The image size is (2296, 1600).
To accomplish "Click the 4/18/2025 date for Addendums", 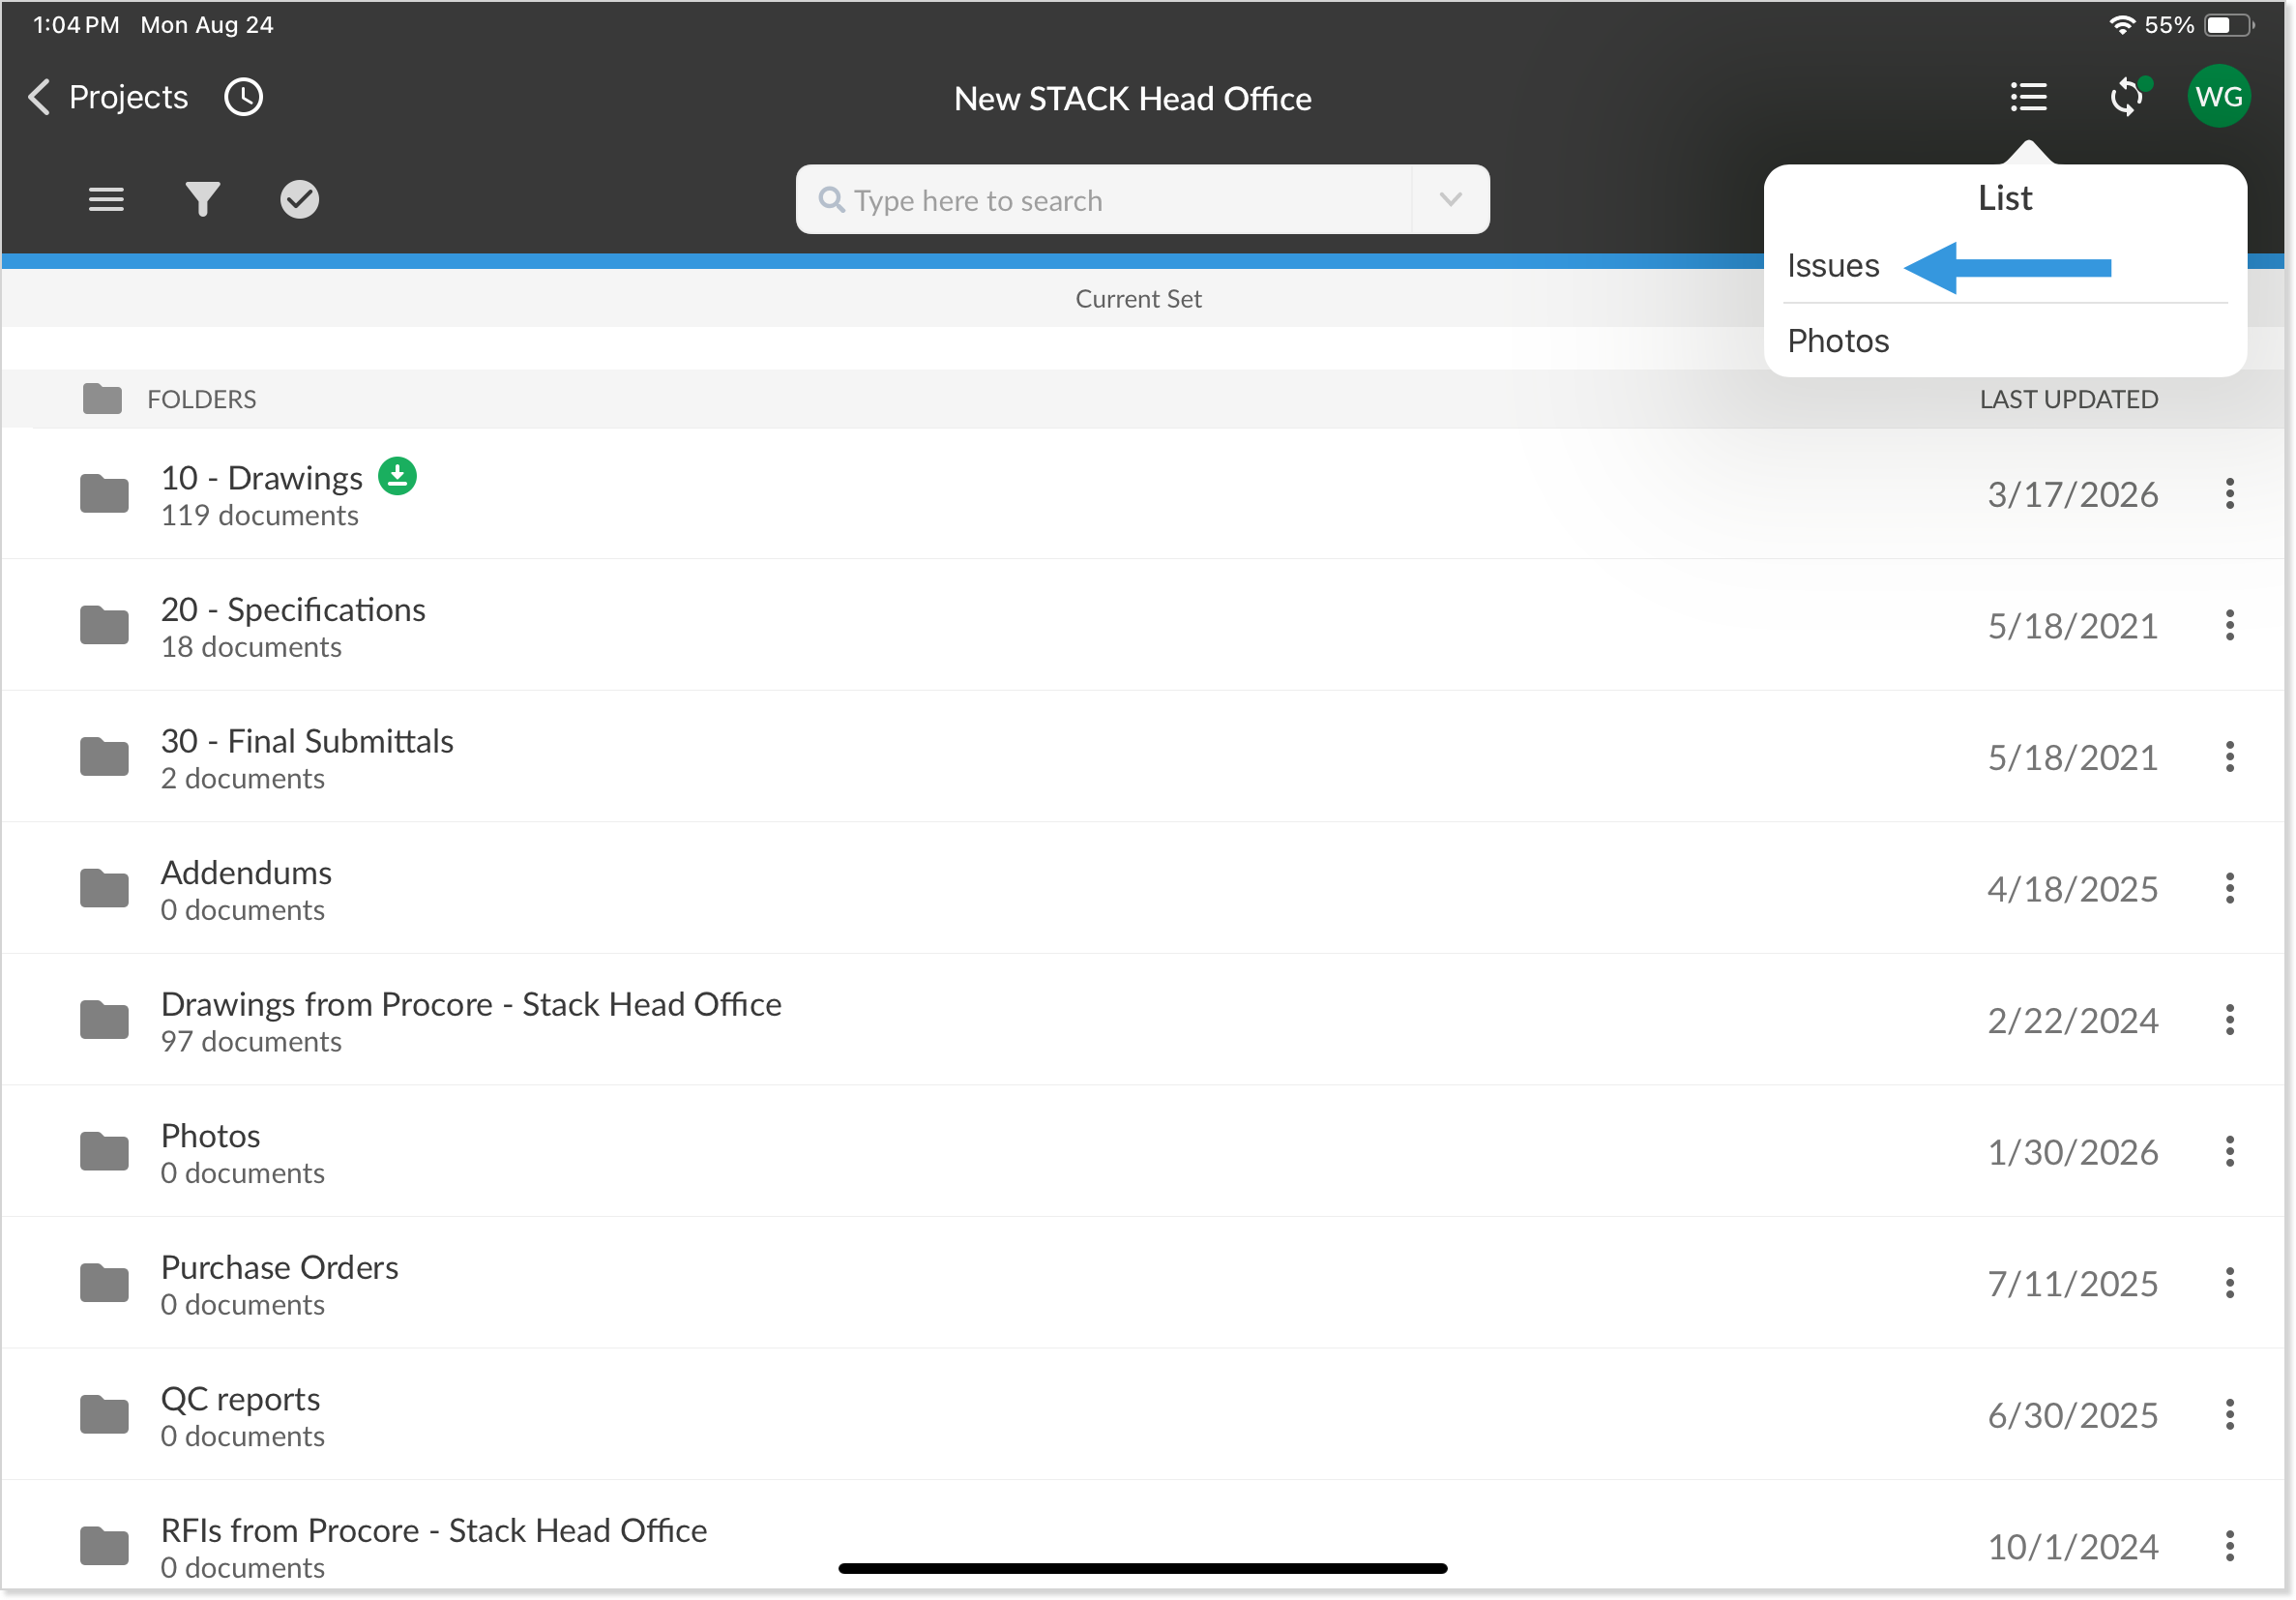I will point(2072,890).
